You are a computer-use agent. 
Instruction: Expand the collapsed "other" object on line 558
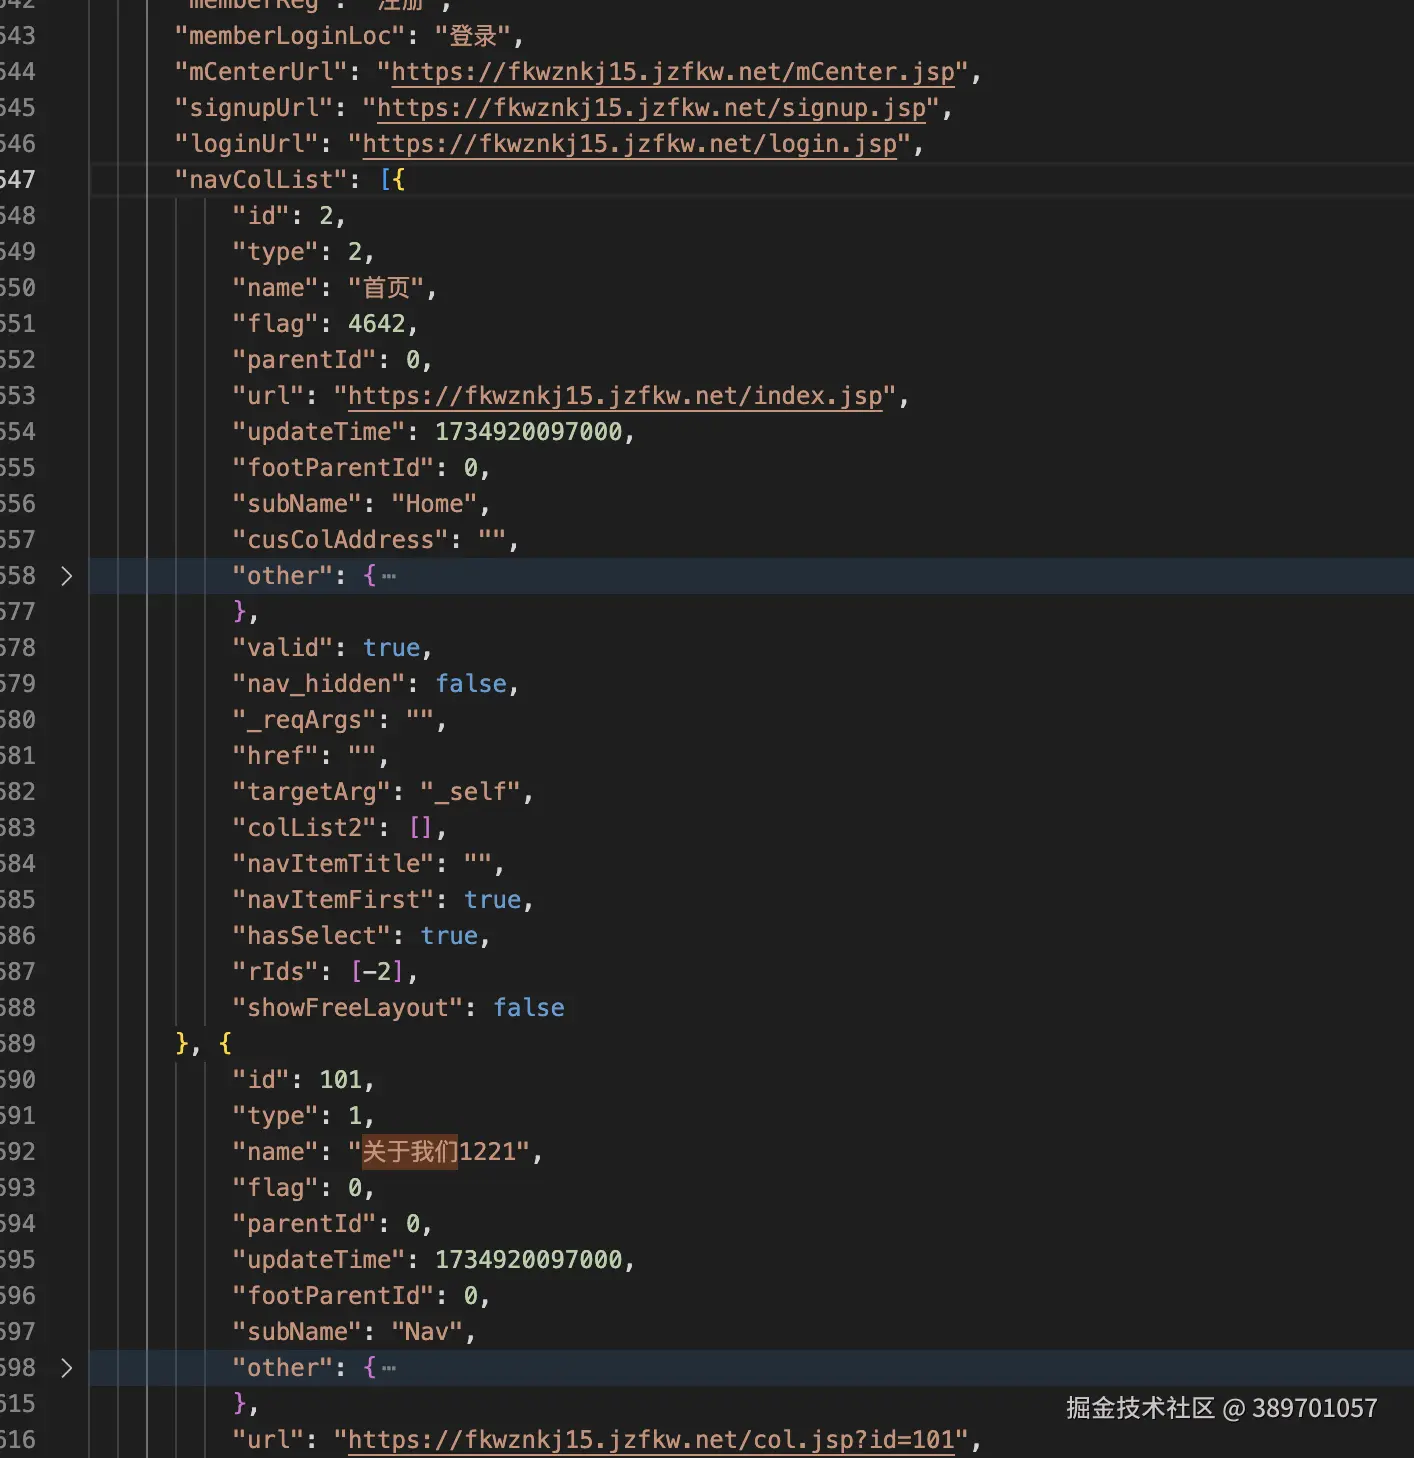point(66,576)
